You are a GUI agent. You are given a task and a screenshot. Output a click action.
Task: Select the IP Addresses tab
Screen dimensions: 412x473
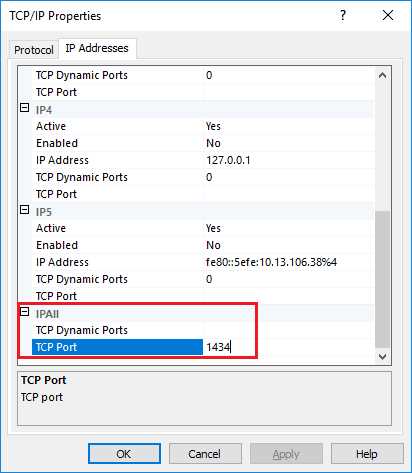click(97, 48)
